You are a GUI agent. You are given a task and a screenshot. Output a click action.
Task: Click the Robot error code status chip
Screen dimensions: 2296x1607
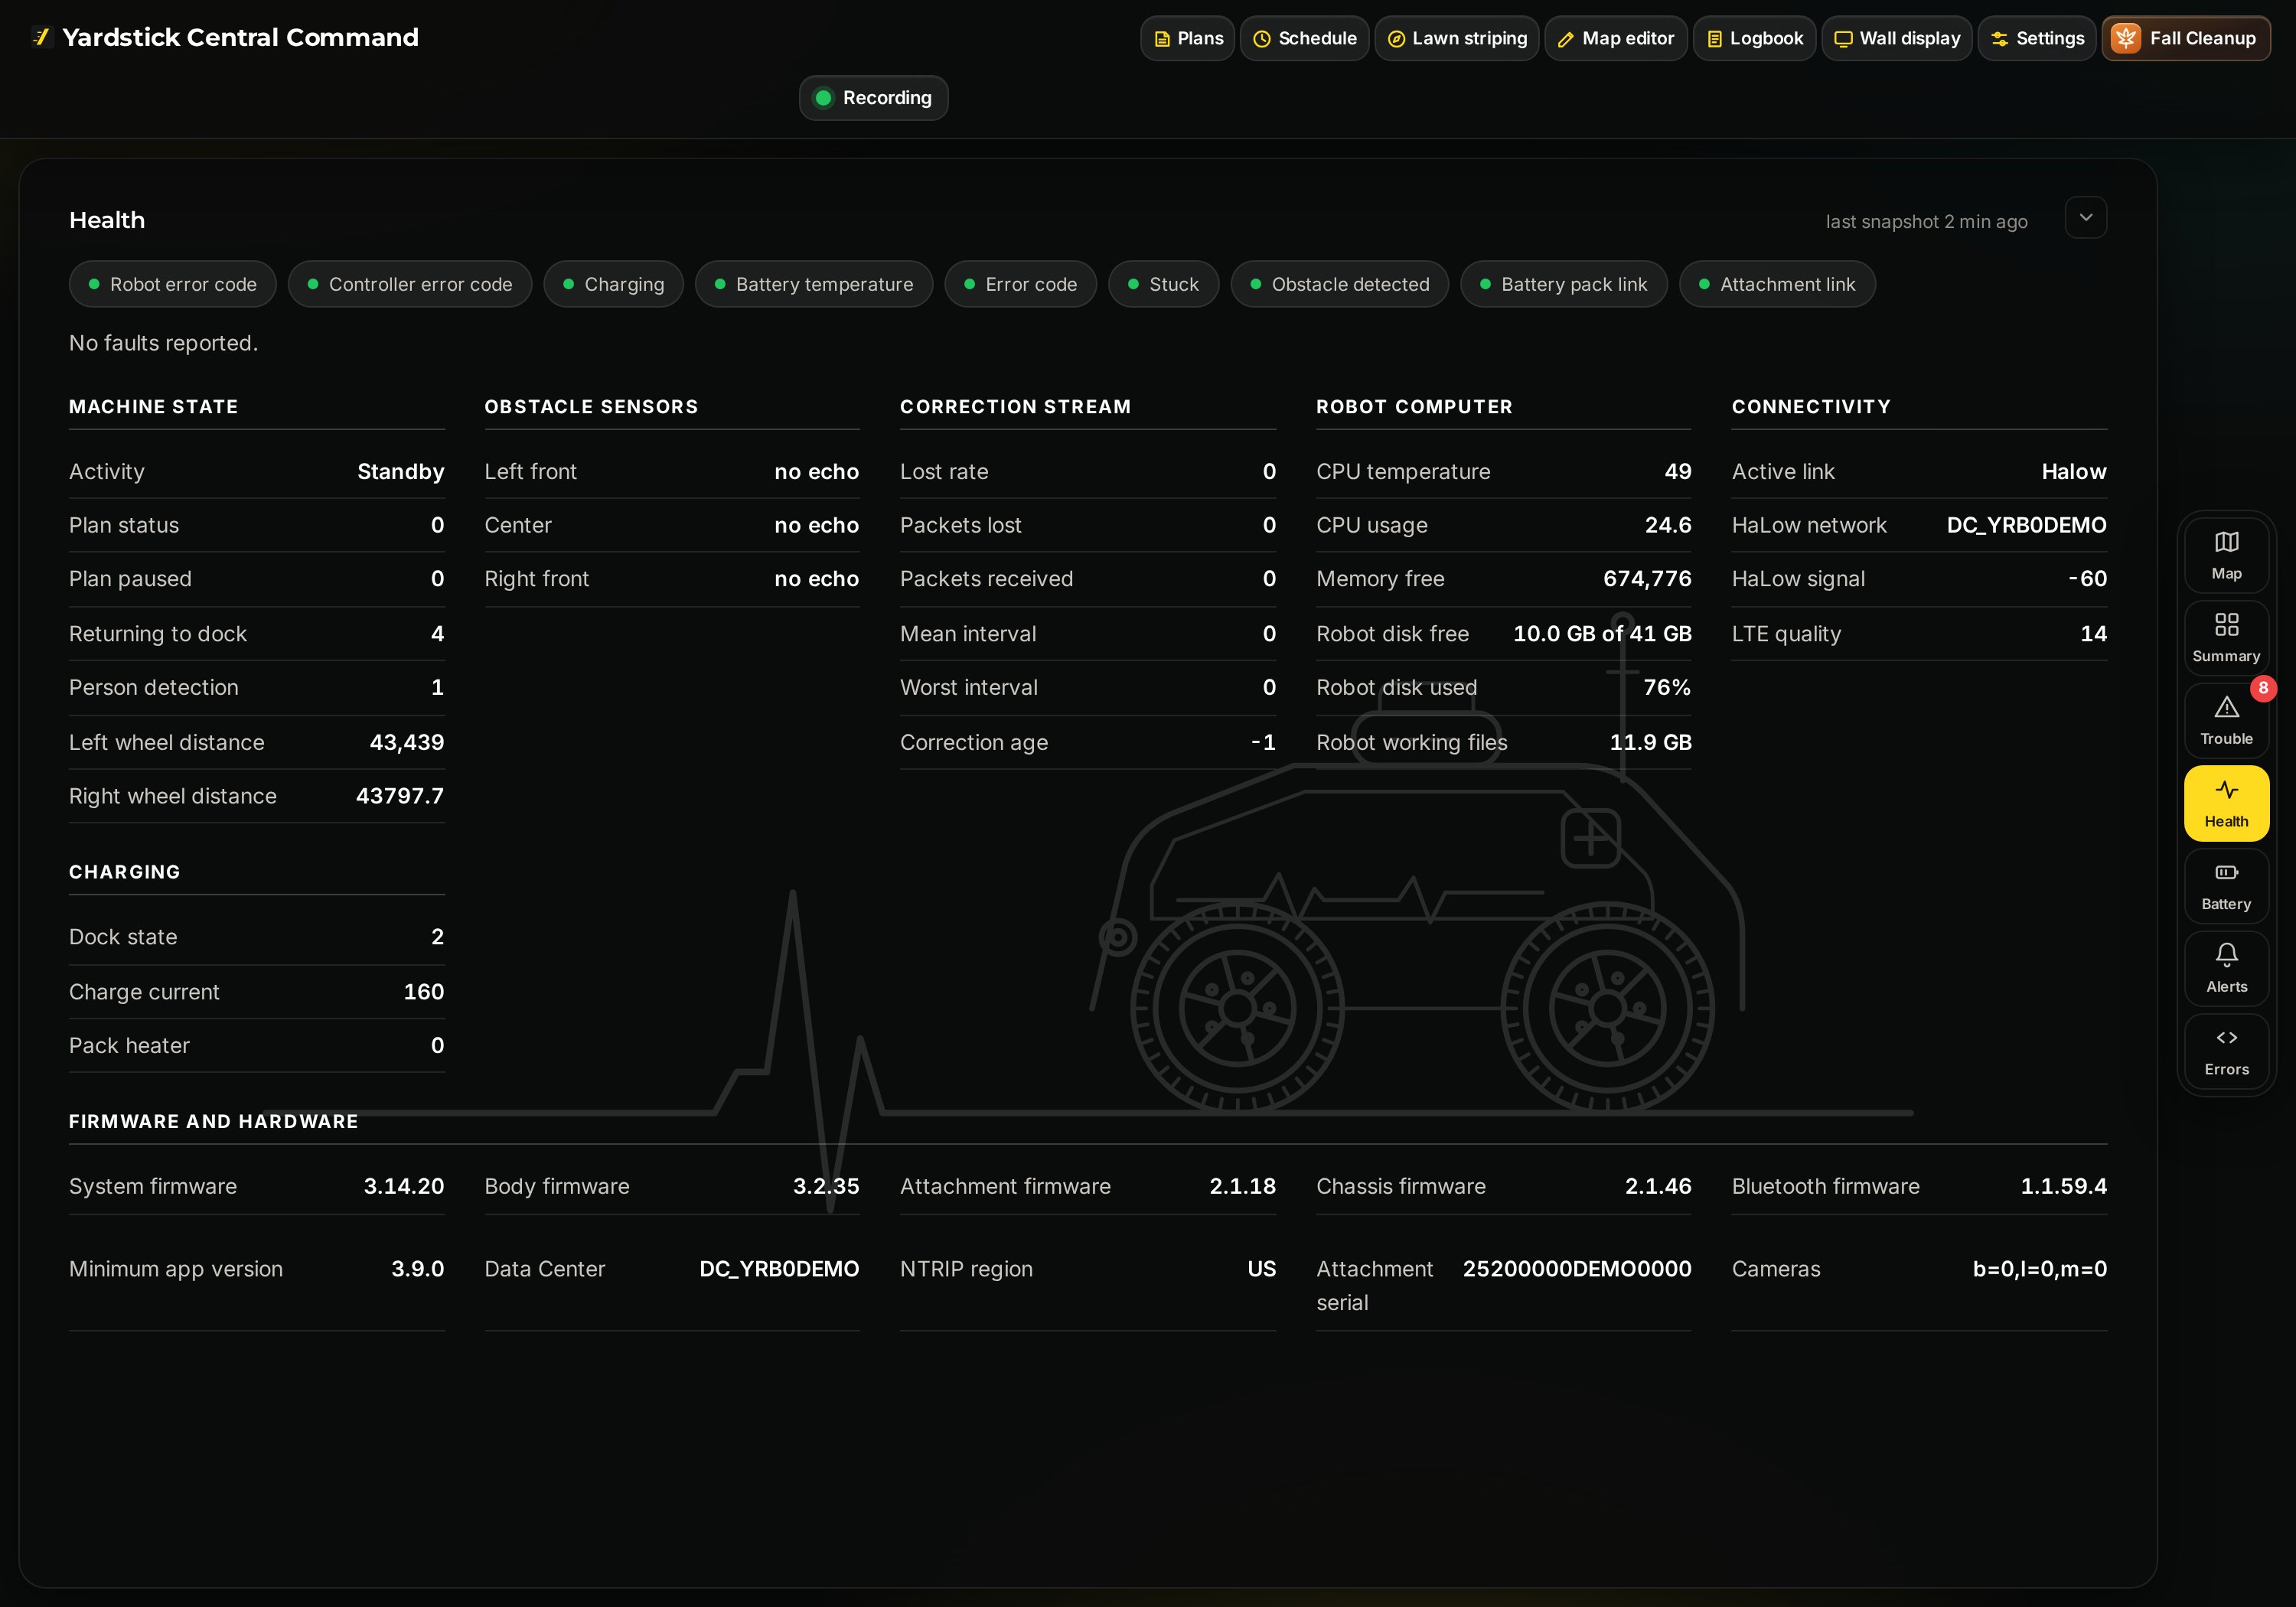(172, 284)
